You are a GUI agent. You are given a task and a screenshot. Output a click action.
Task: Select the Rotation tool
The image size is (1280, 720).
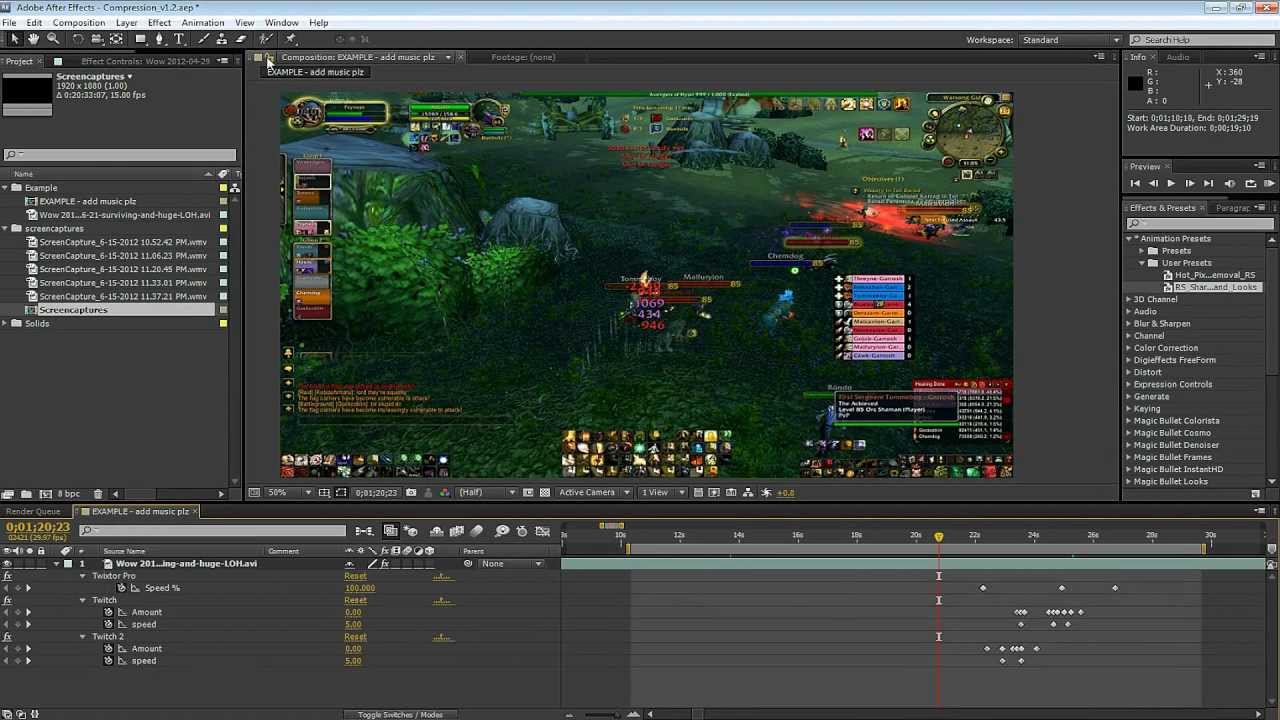tap(78, 39)
